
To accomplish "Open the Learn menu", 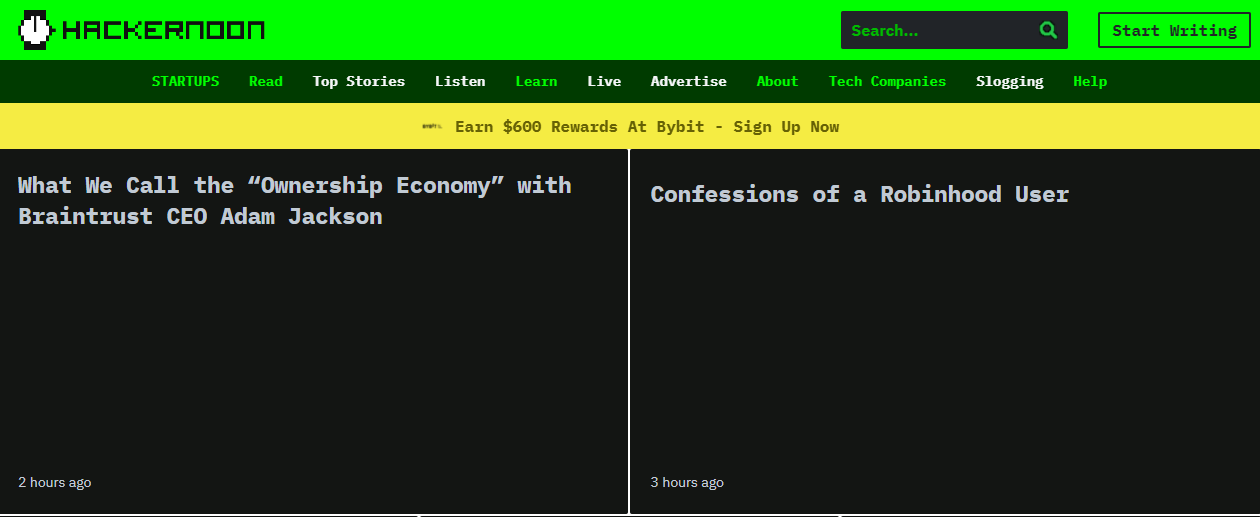I will [x=536, y=81].
